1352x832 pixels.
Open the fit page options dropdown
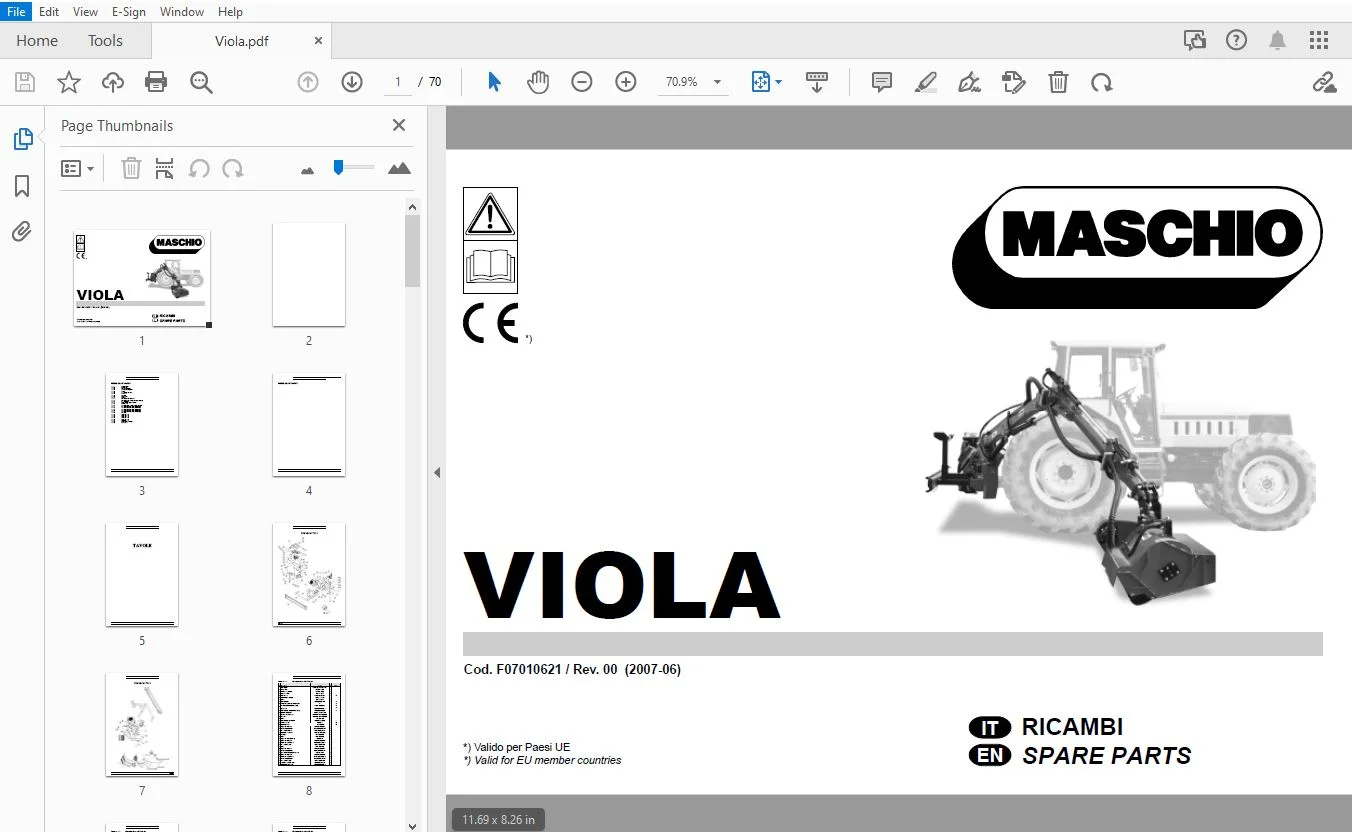(x=766, y=82)
